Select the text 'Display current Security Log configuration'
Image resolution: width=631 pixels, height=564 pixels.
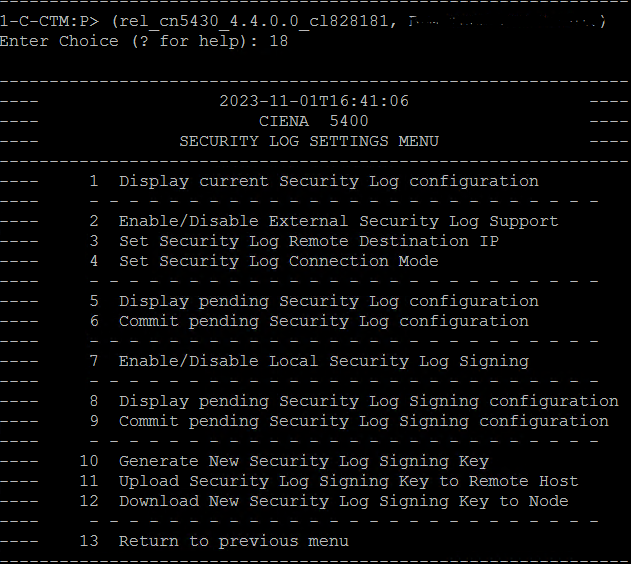click(328, 181)
